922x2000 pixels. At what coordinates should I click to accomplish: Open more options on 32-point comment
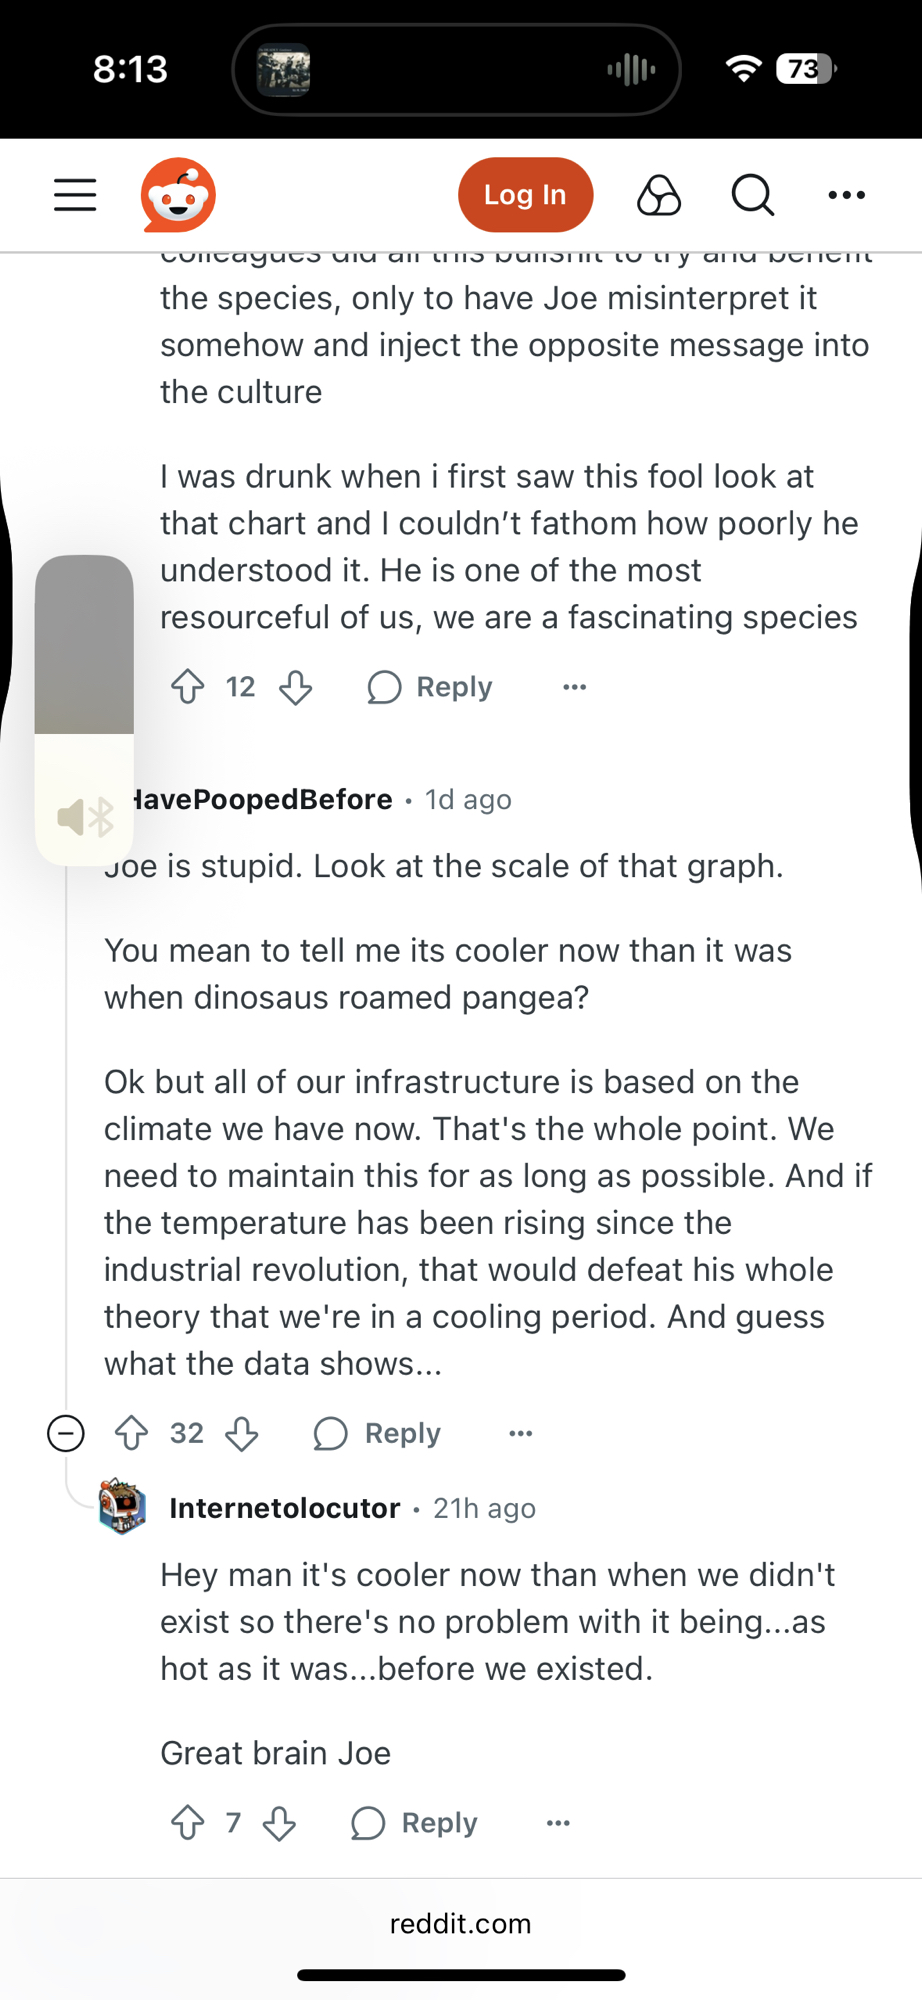tap(520, 1433)
